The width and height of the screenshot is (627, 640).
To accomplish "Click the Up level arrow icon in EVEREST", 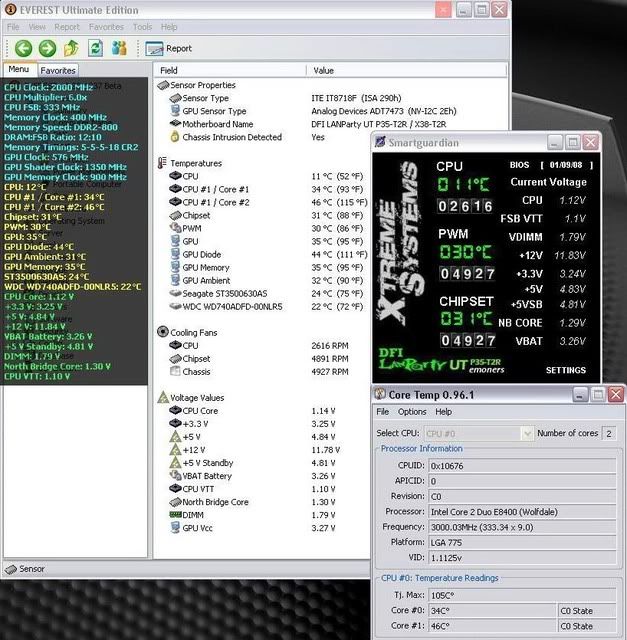I will click(71, 48).
